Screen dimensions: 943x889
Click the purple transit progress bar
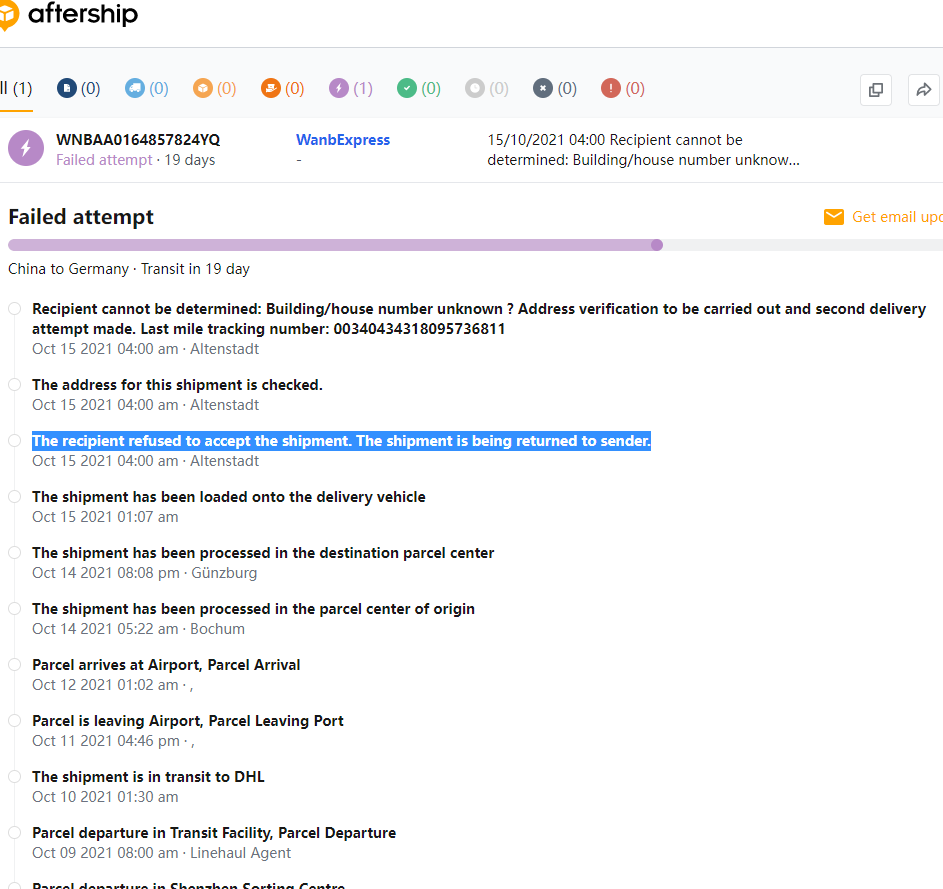tap(330, 245)
